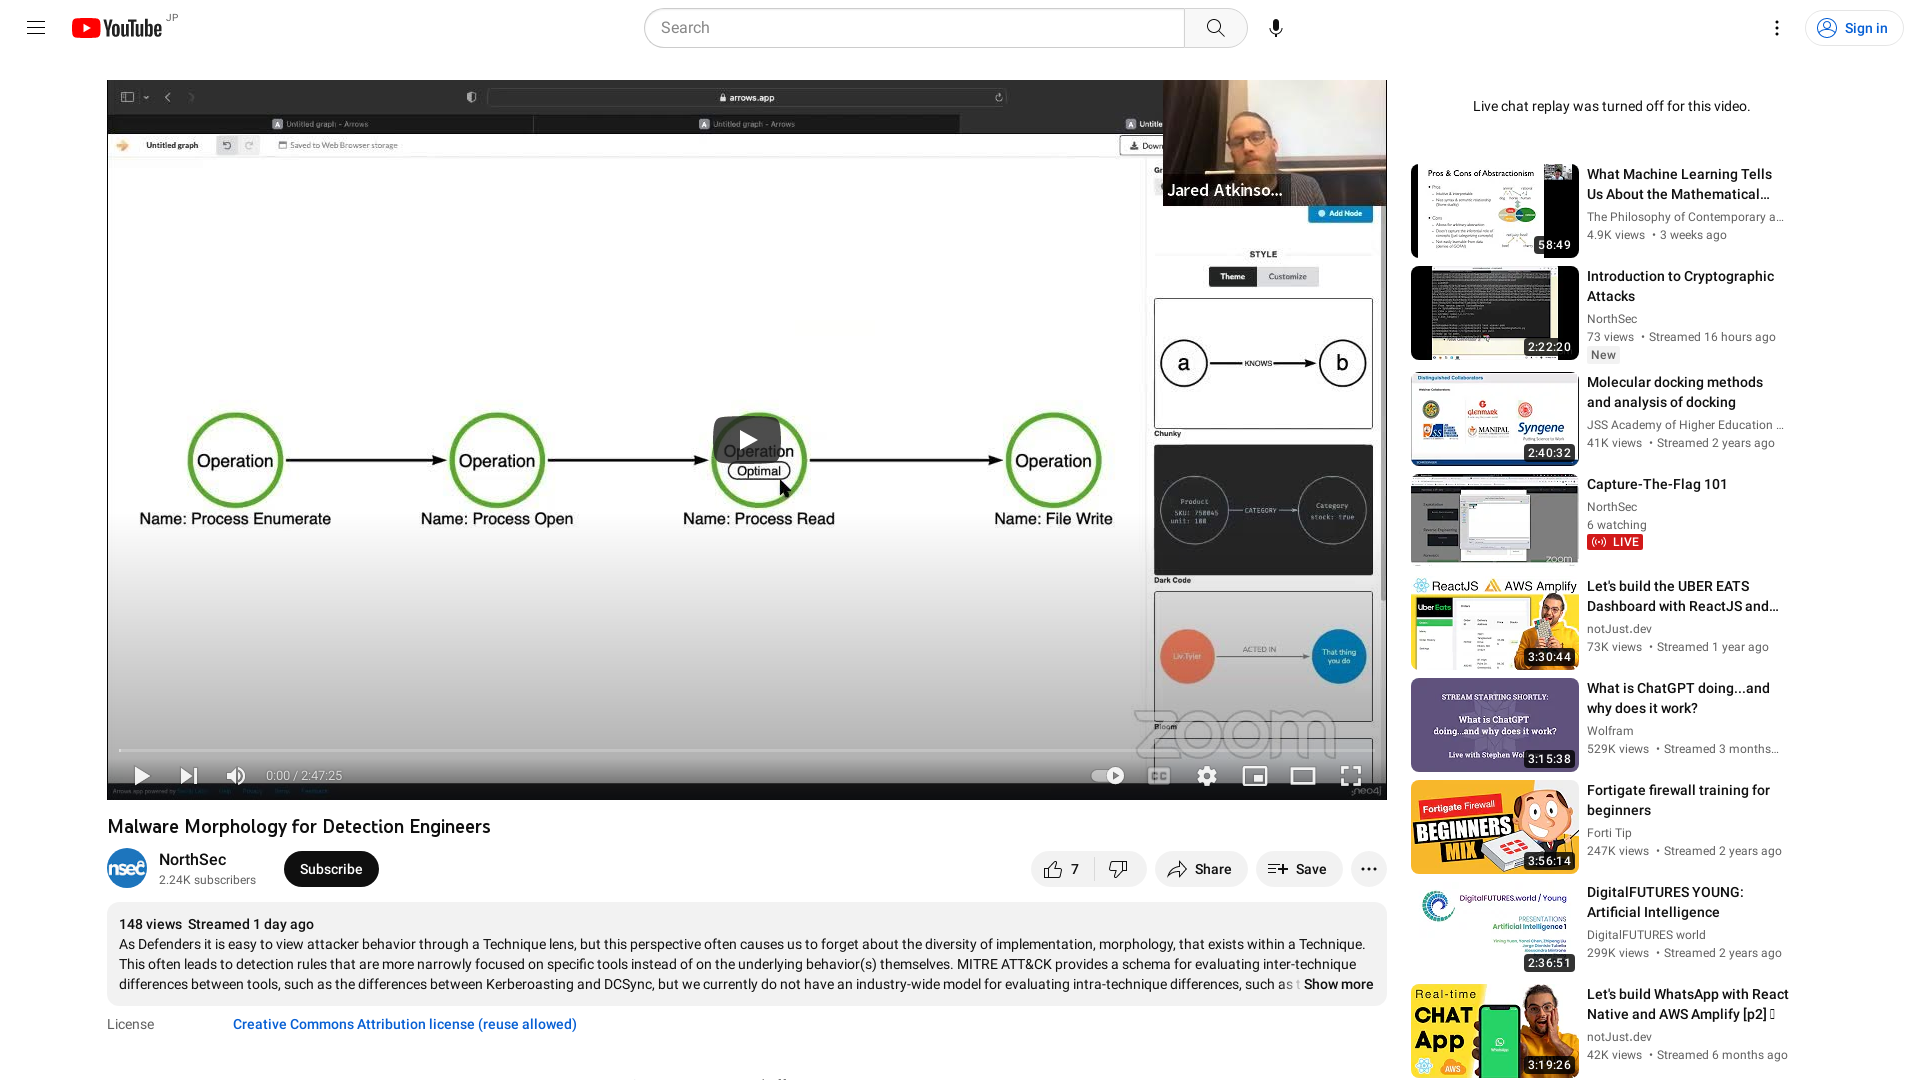The height and width of the screenshot is (1080, 1920).
Task: Click the Capture-The-Flag 101 LIVE badge
Action: 1615,542
